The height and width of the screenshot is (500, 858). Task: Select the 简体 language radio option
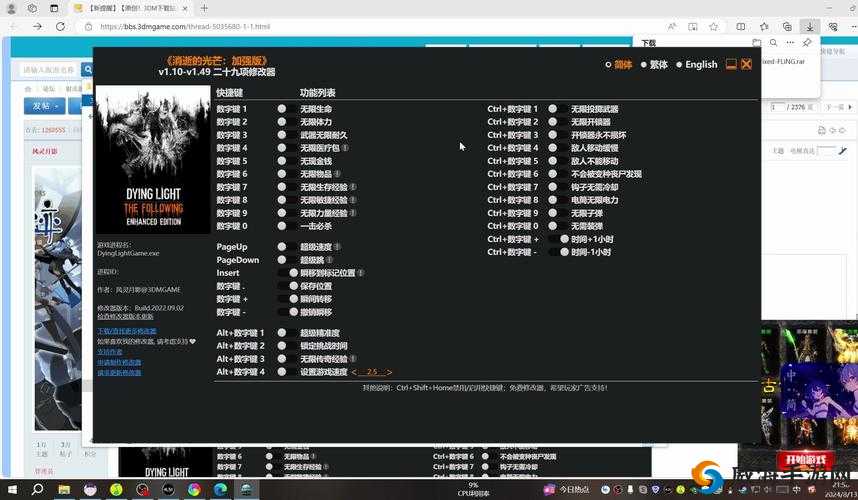click(x=618, y=65)
